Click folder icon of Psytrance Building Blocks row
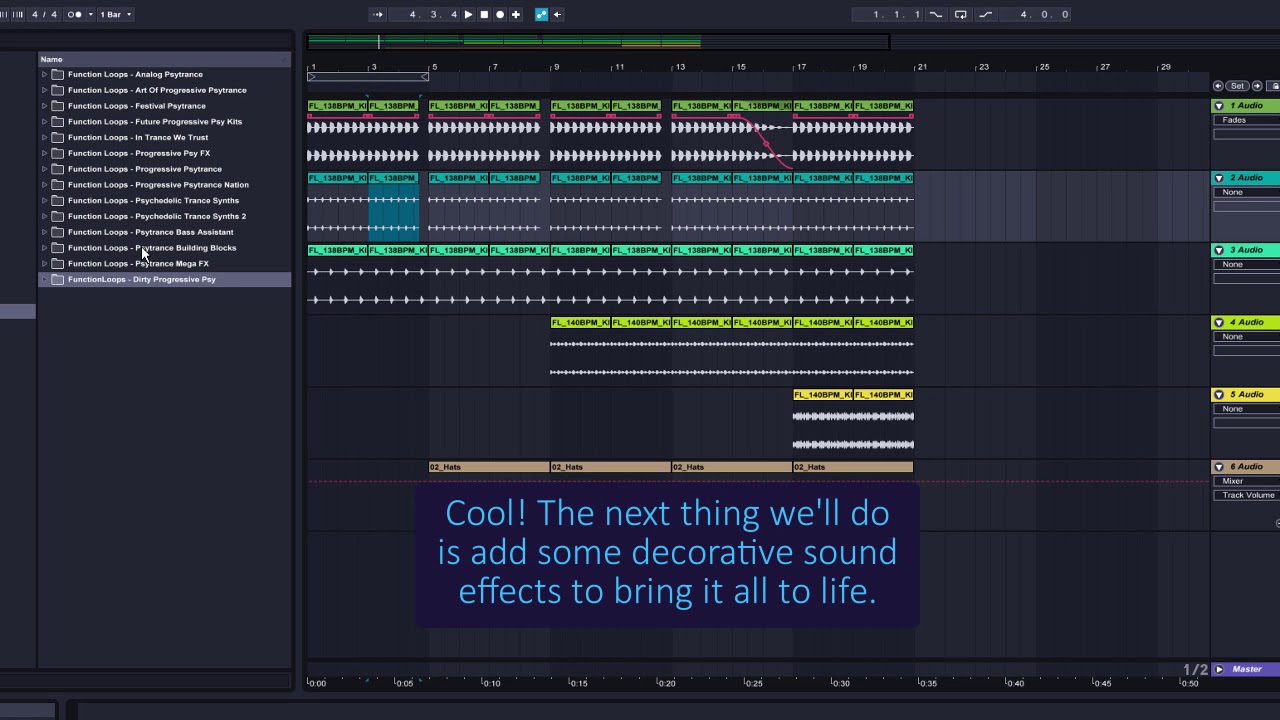This screenshot has height=720, width=1280. pos(58,248)
